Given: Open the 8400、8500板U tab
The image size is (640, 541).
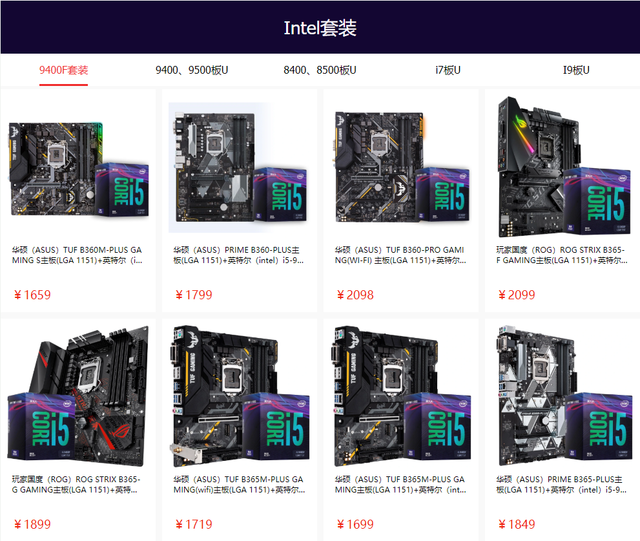Looking at the screenshot, I should tap(320, 70).
